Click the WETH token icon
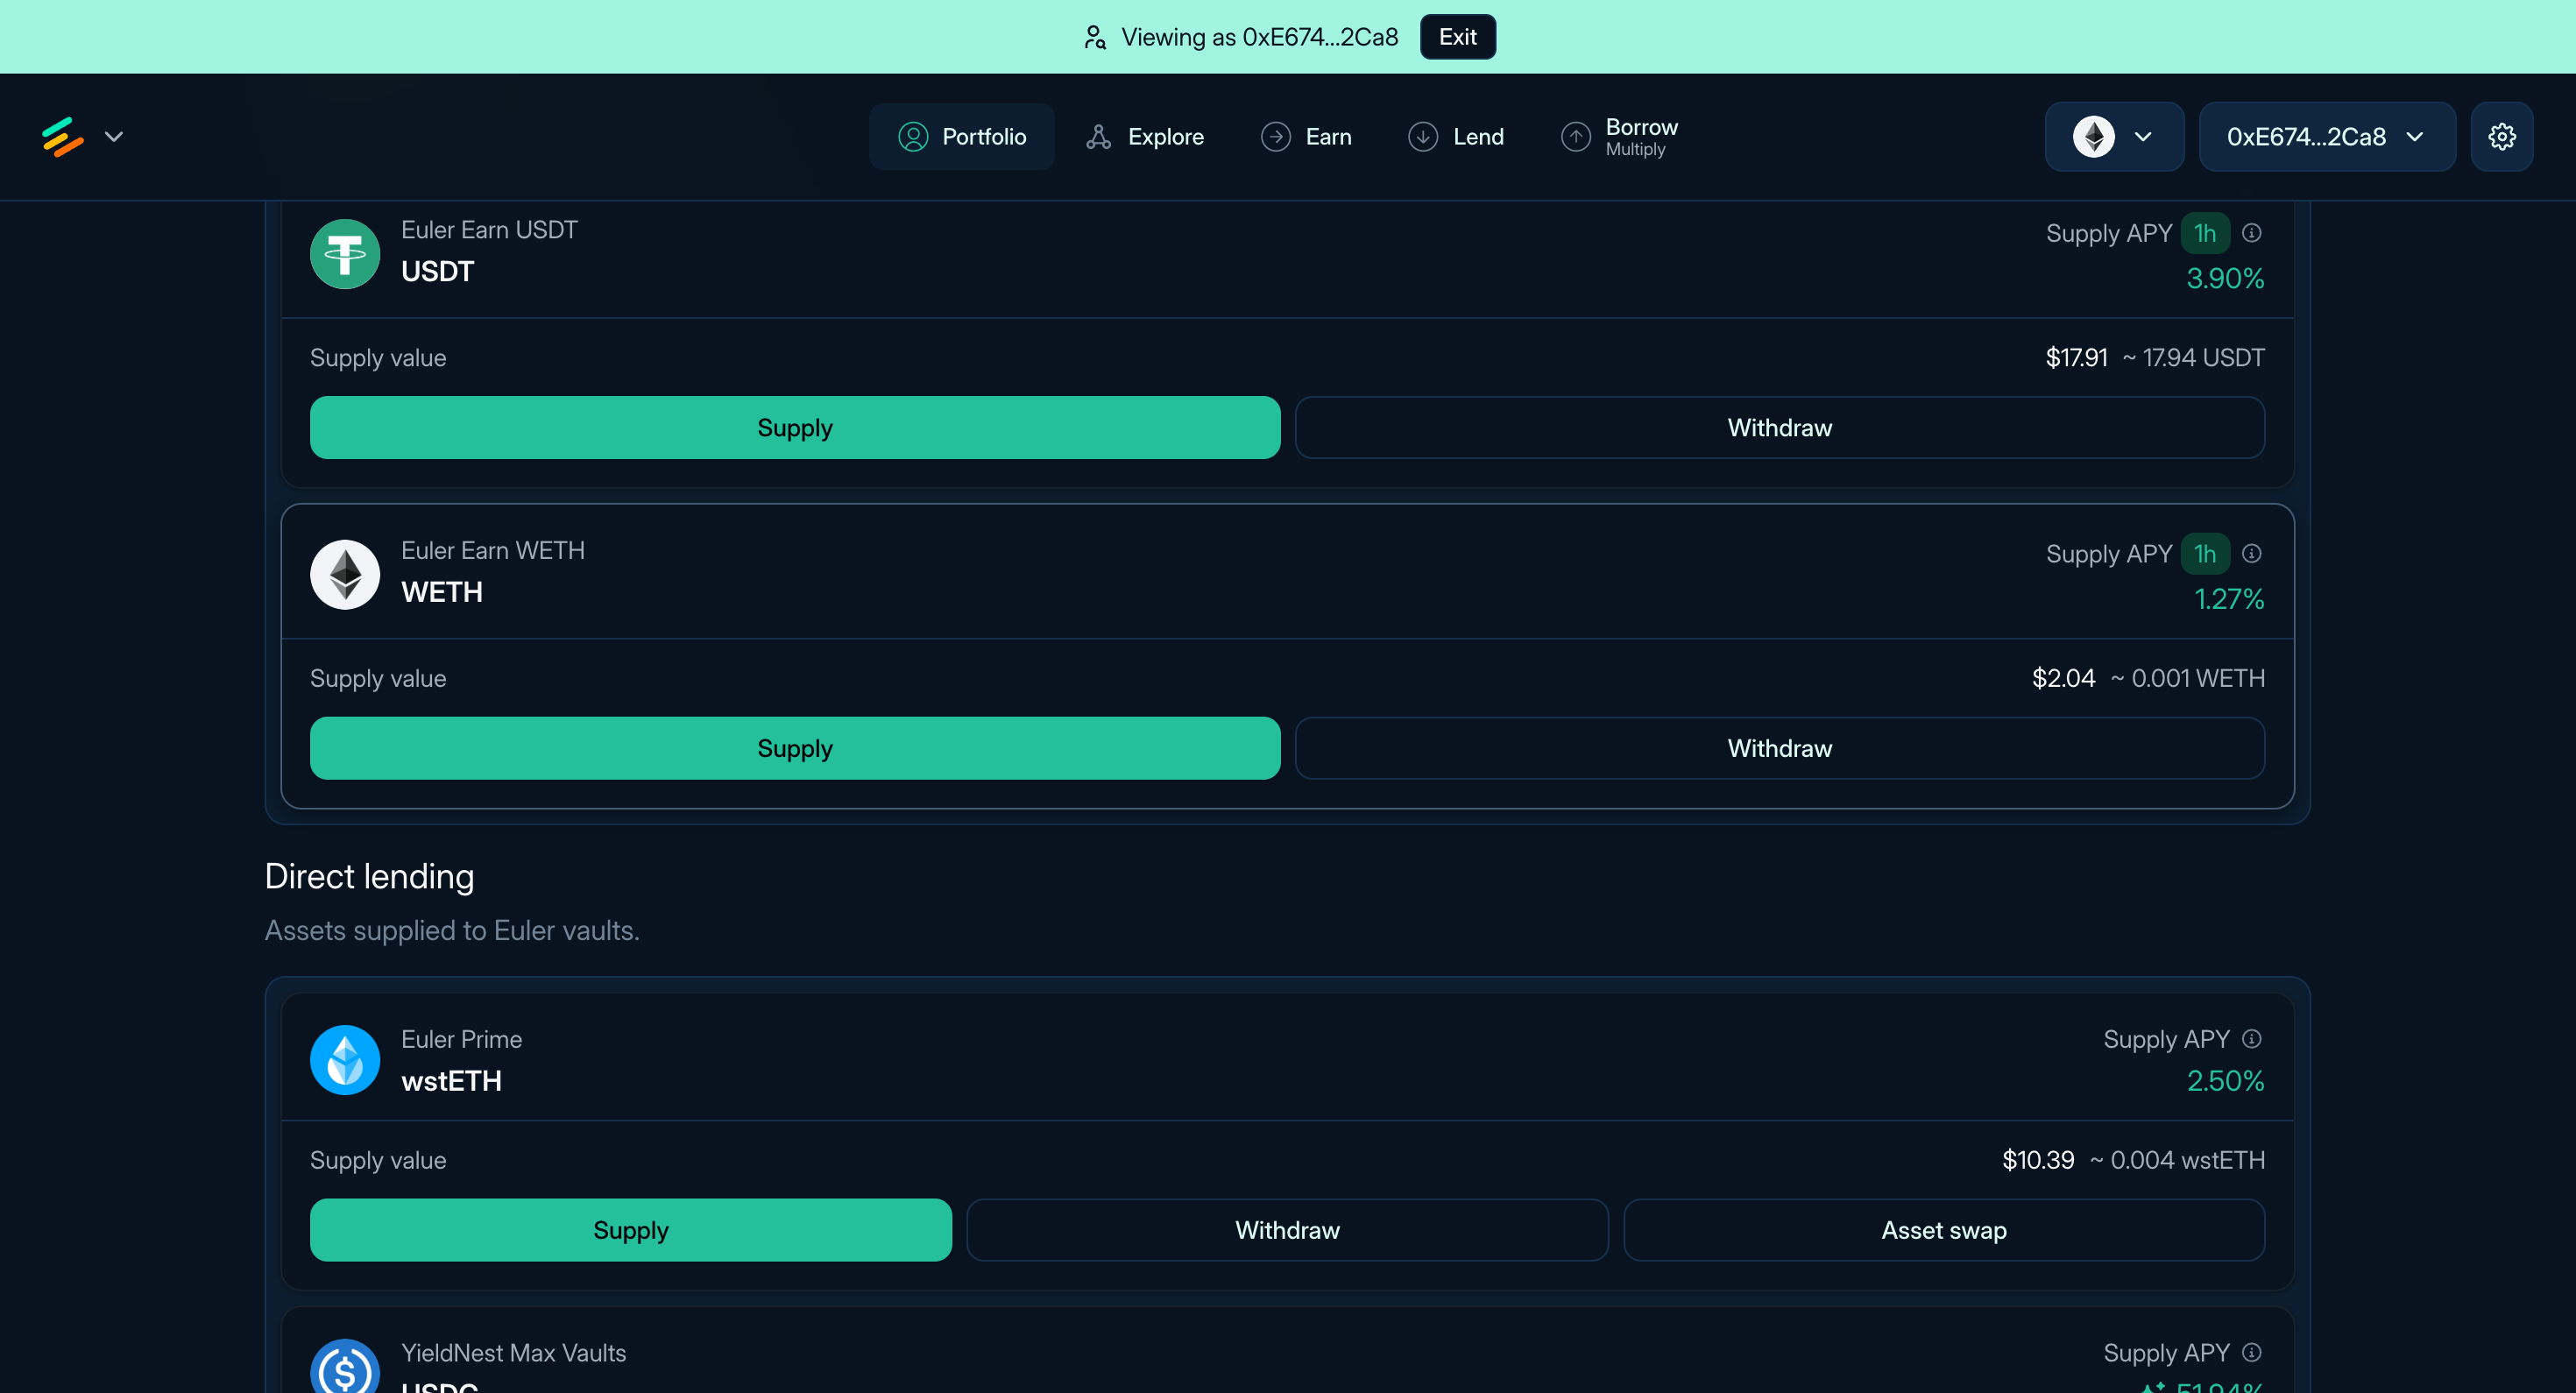 [x=345, y=575]
